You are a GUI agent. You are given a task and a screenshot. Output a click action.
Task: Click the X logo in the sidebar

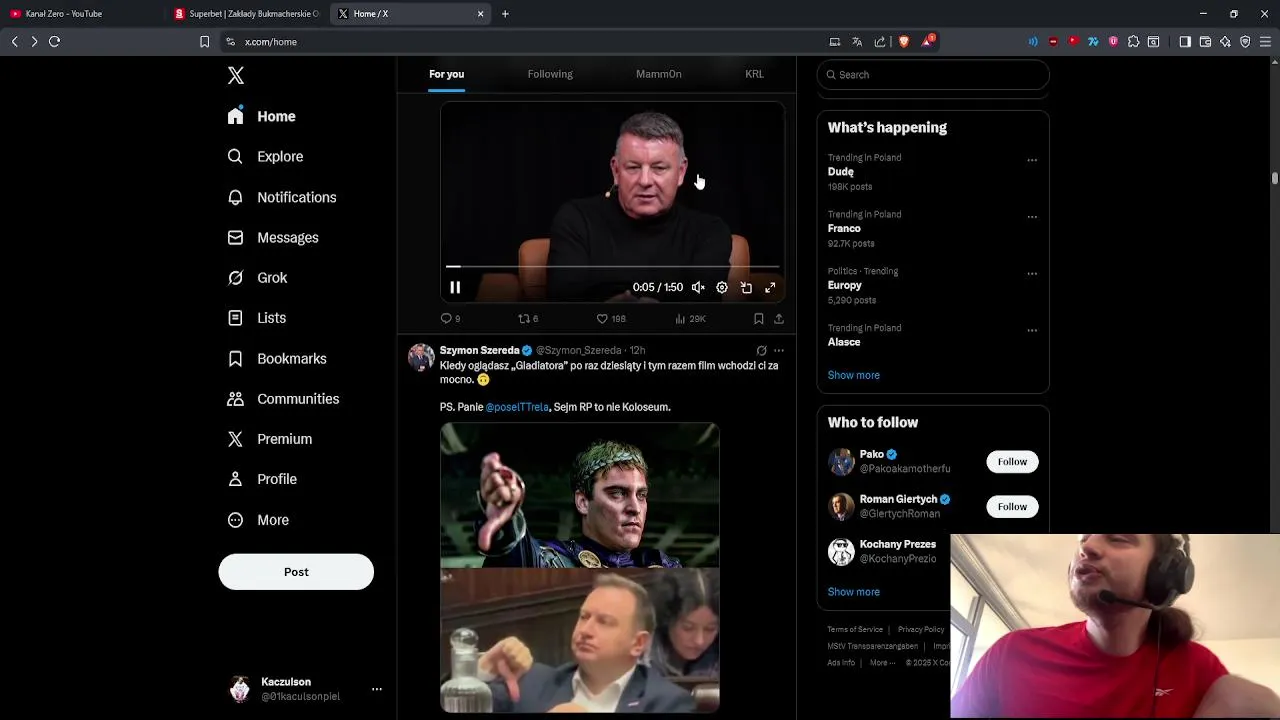[x=236, y=76]
